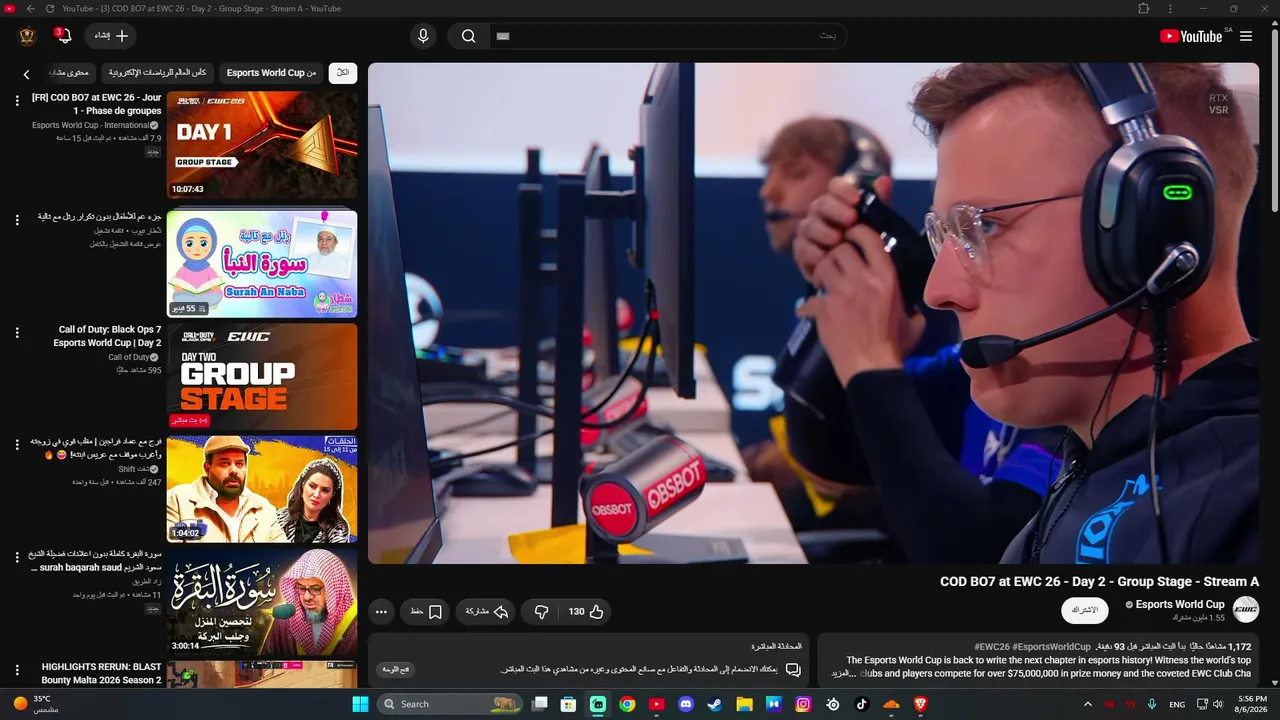
Task: Go back with the browser back arrow
Action: [30, 9]
